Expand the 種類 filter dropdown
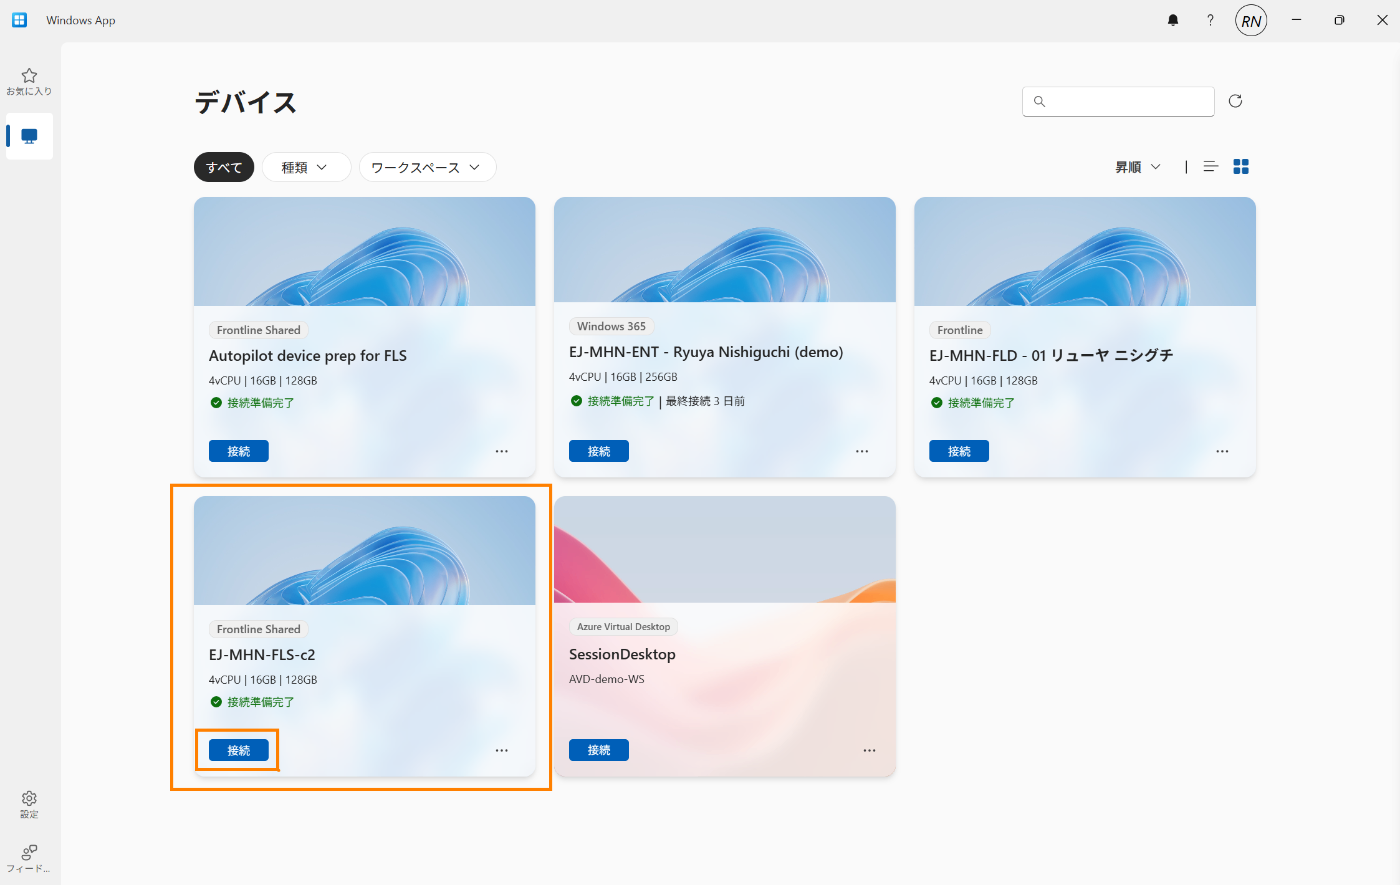This screenshot has width=1400, height=885. click(x=306, y=167)
